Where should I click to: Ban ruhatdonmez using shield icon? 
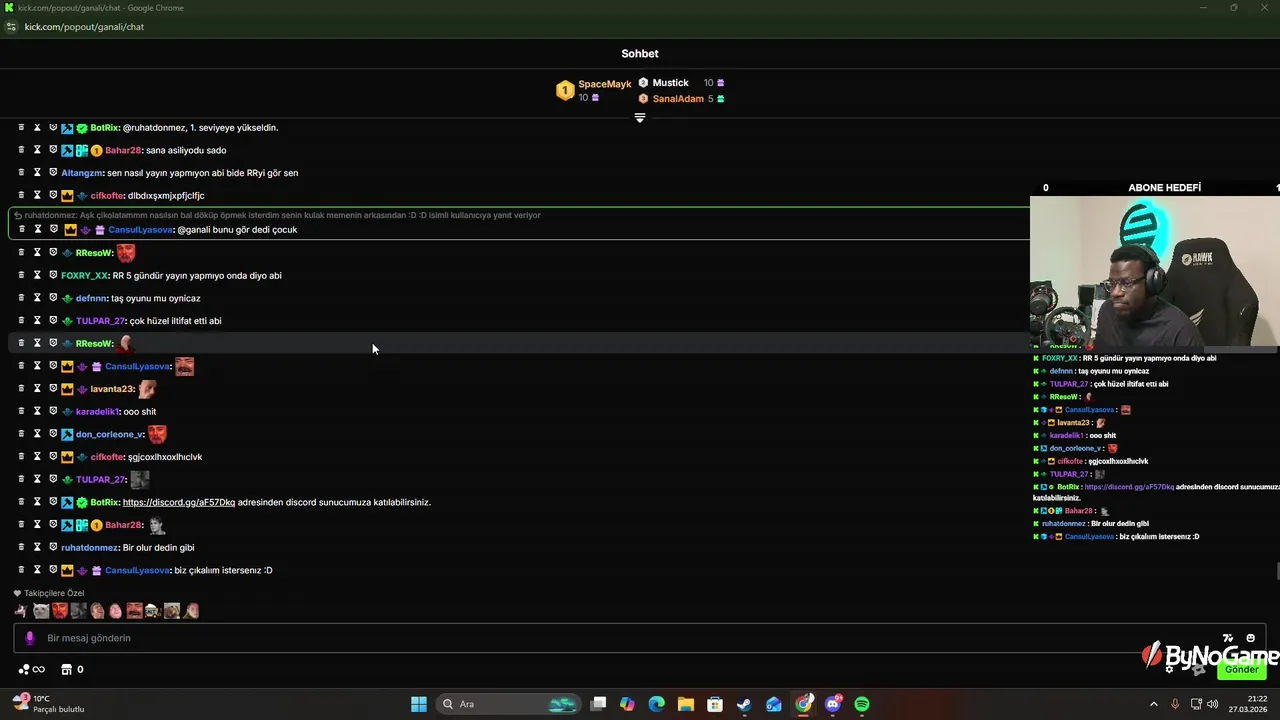(x=53, y=547)
